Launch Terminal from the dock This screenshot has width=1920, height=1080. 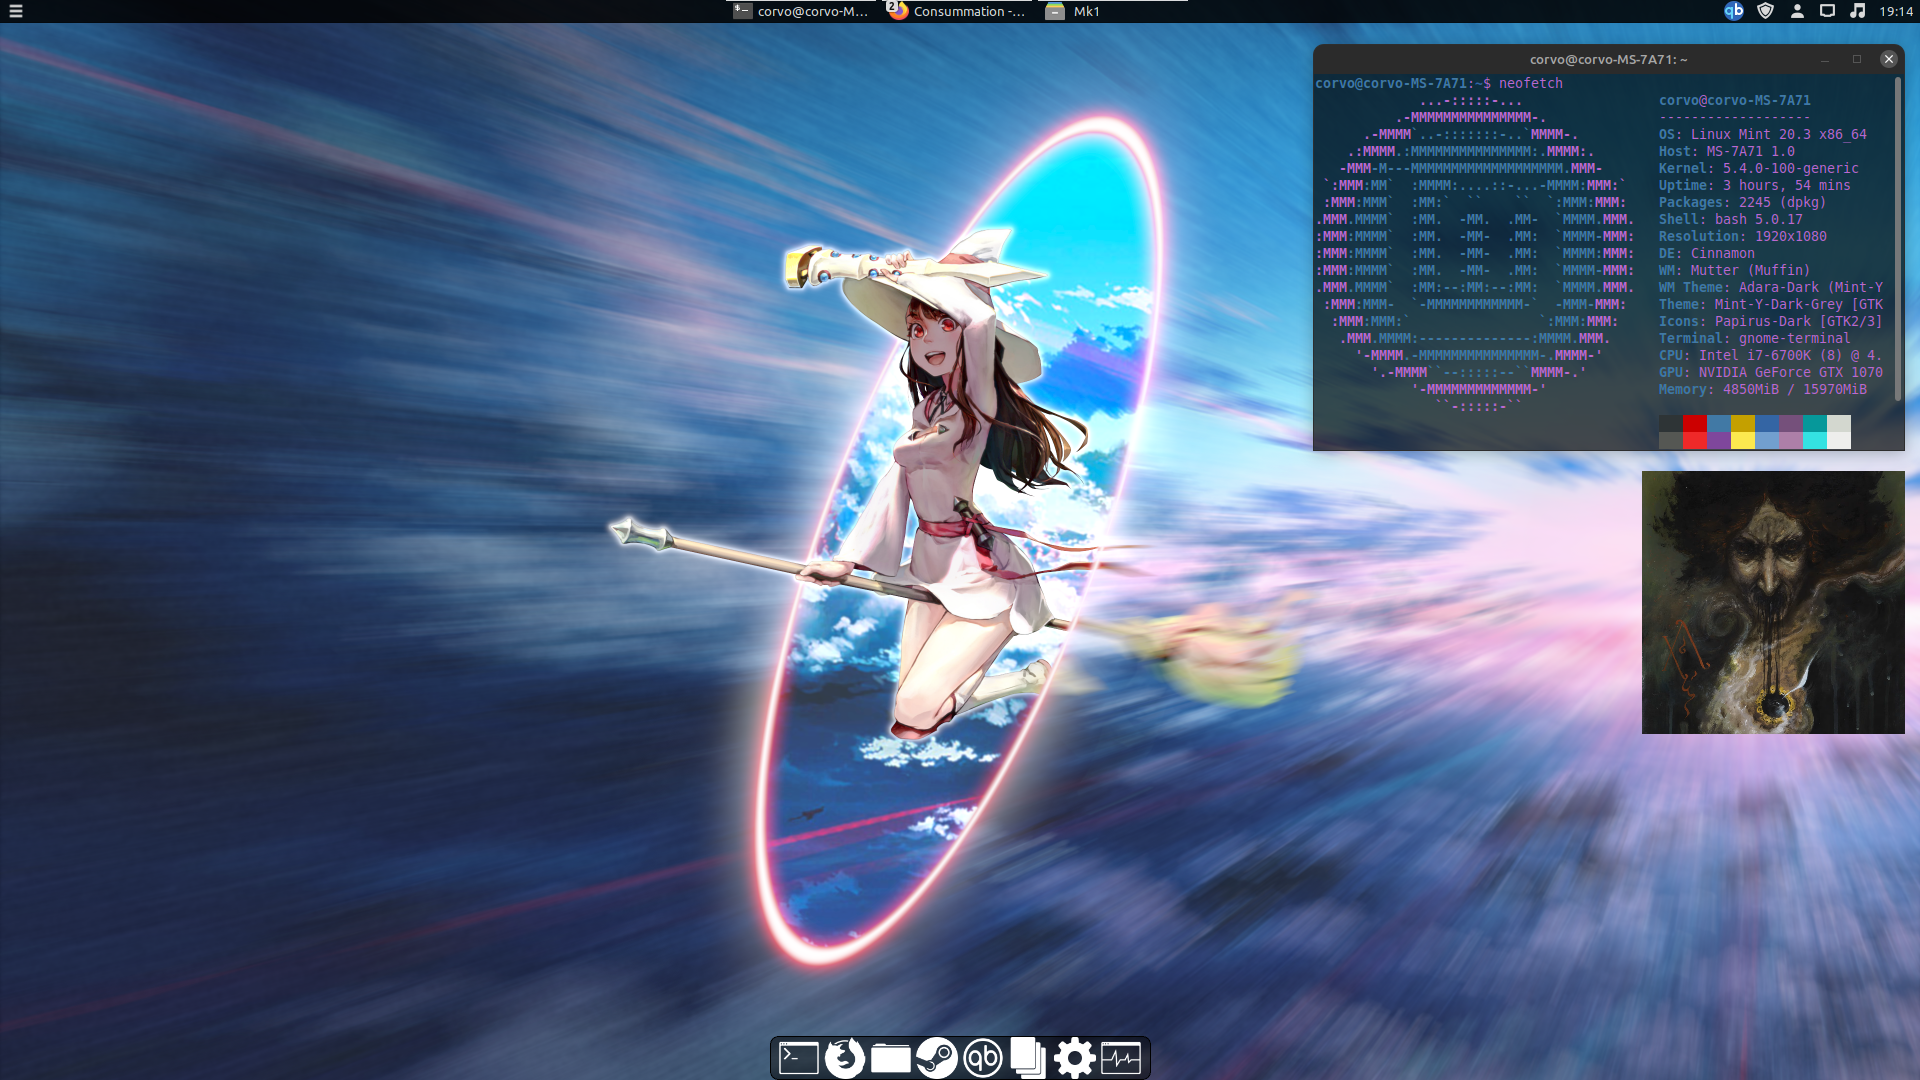point(798,1058)
